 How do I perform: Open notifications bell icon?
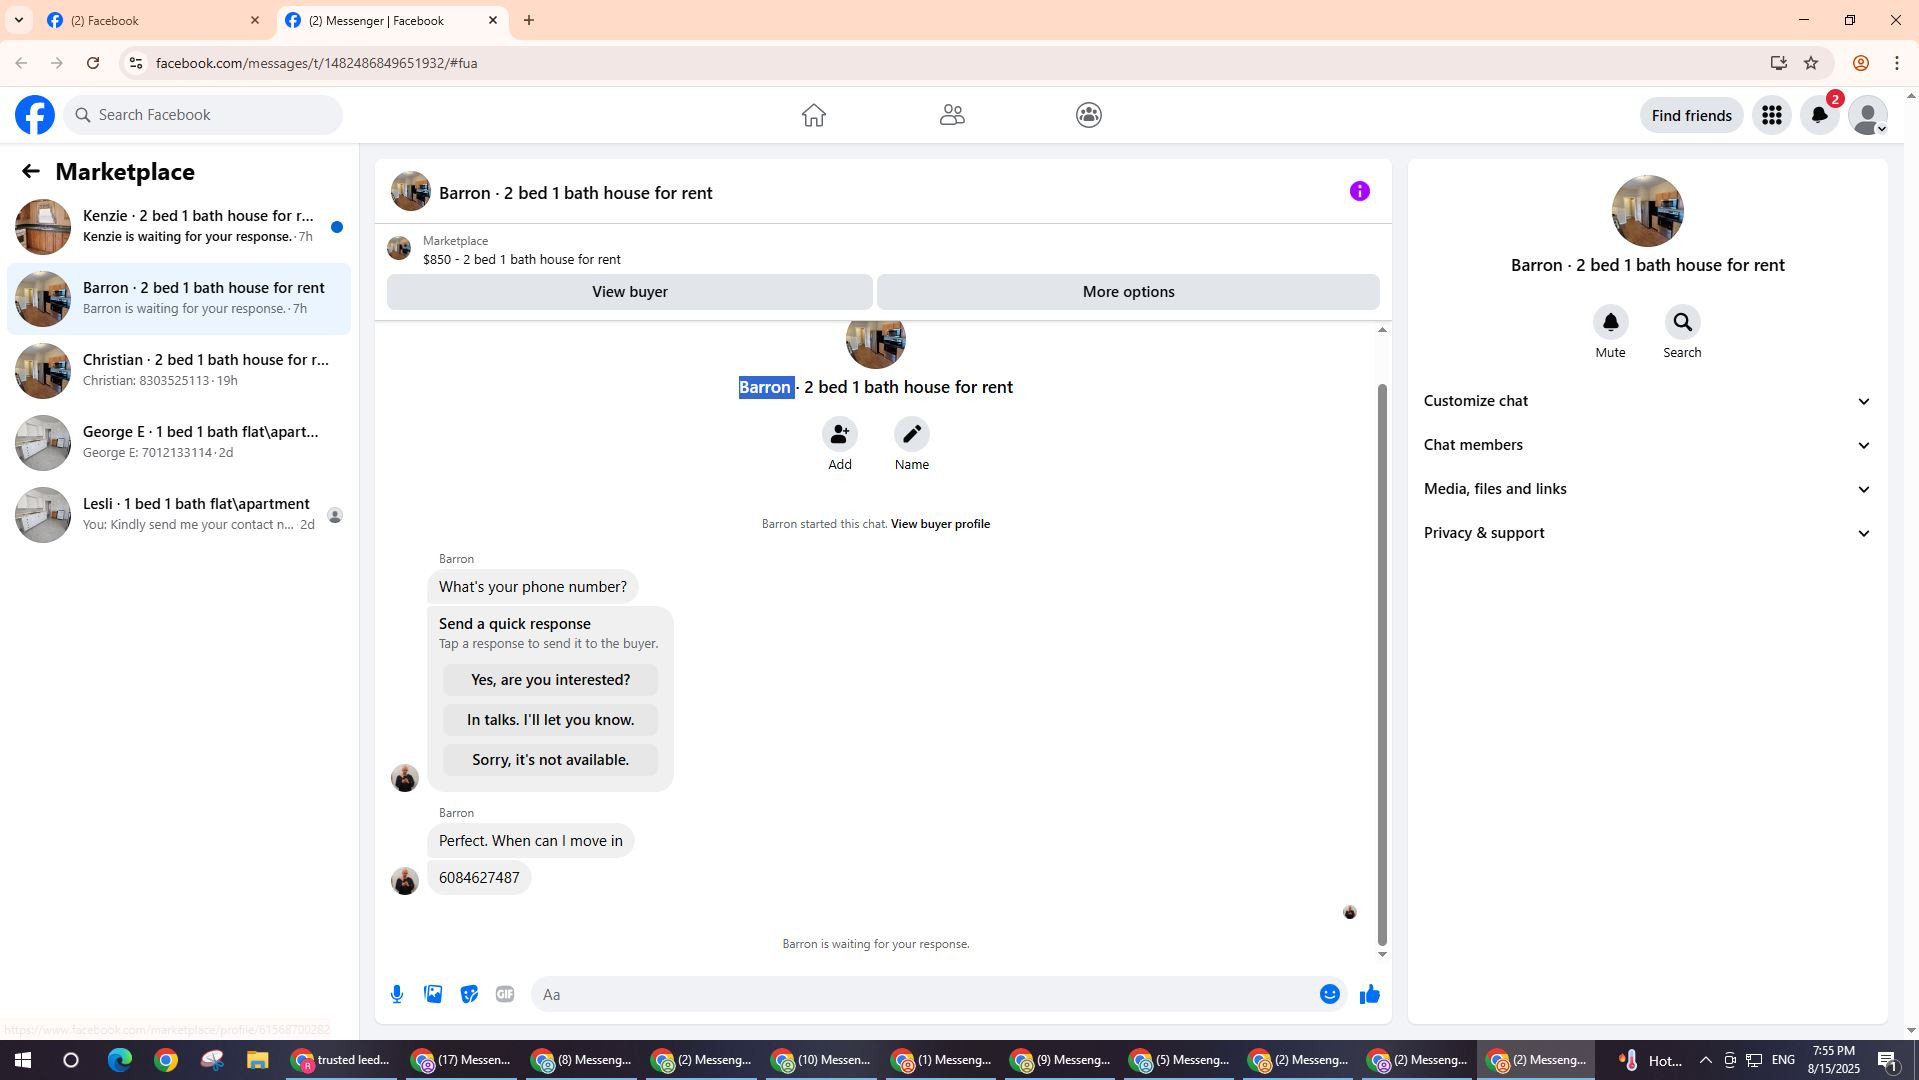pyautogui.click(x=1819, y=115)
